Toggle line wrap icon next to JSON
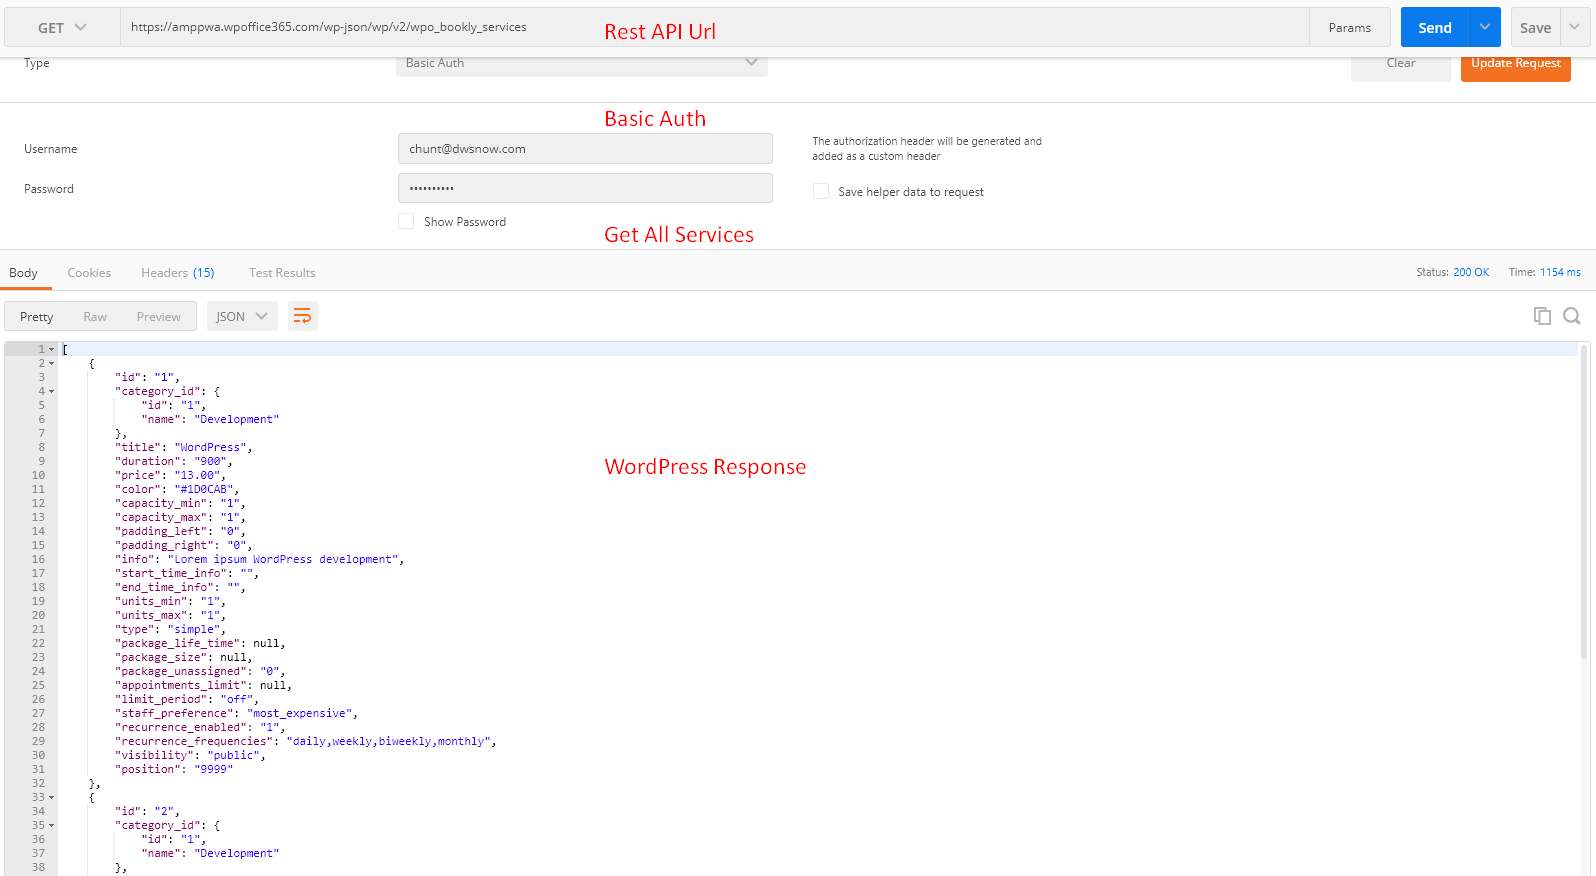The width and height of the screenshot is (1596, 876). tap(302, 316)
